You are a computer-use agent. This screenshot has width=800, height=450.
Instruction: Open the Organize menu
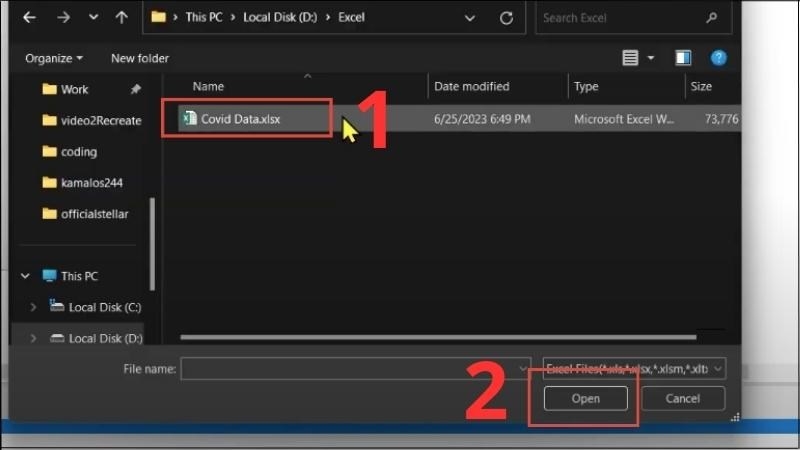click(x=54, y=58)
